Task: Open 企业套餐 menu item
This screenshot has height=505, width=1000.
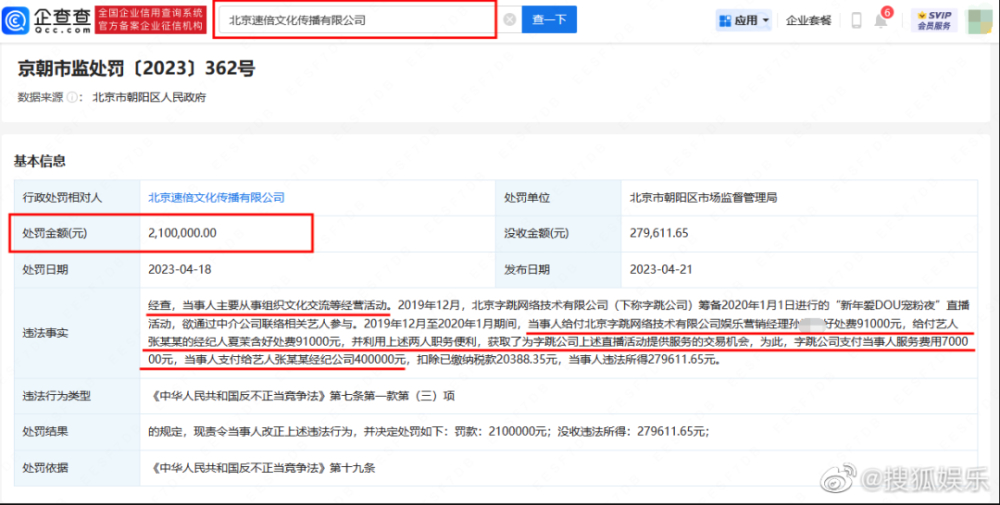Action: [x=808, y=20]
